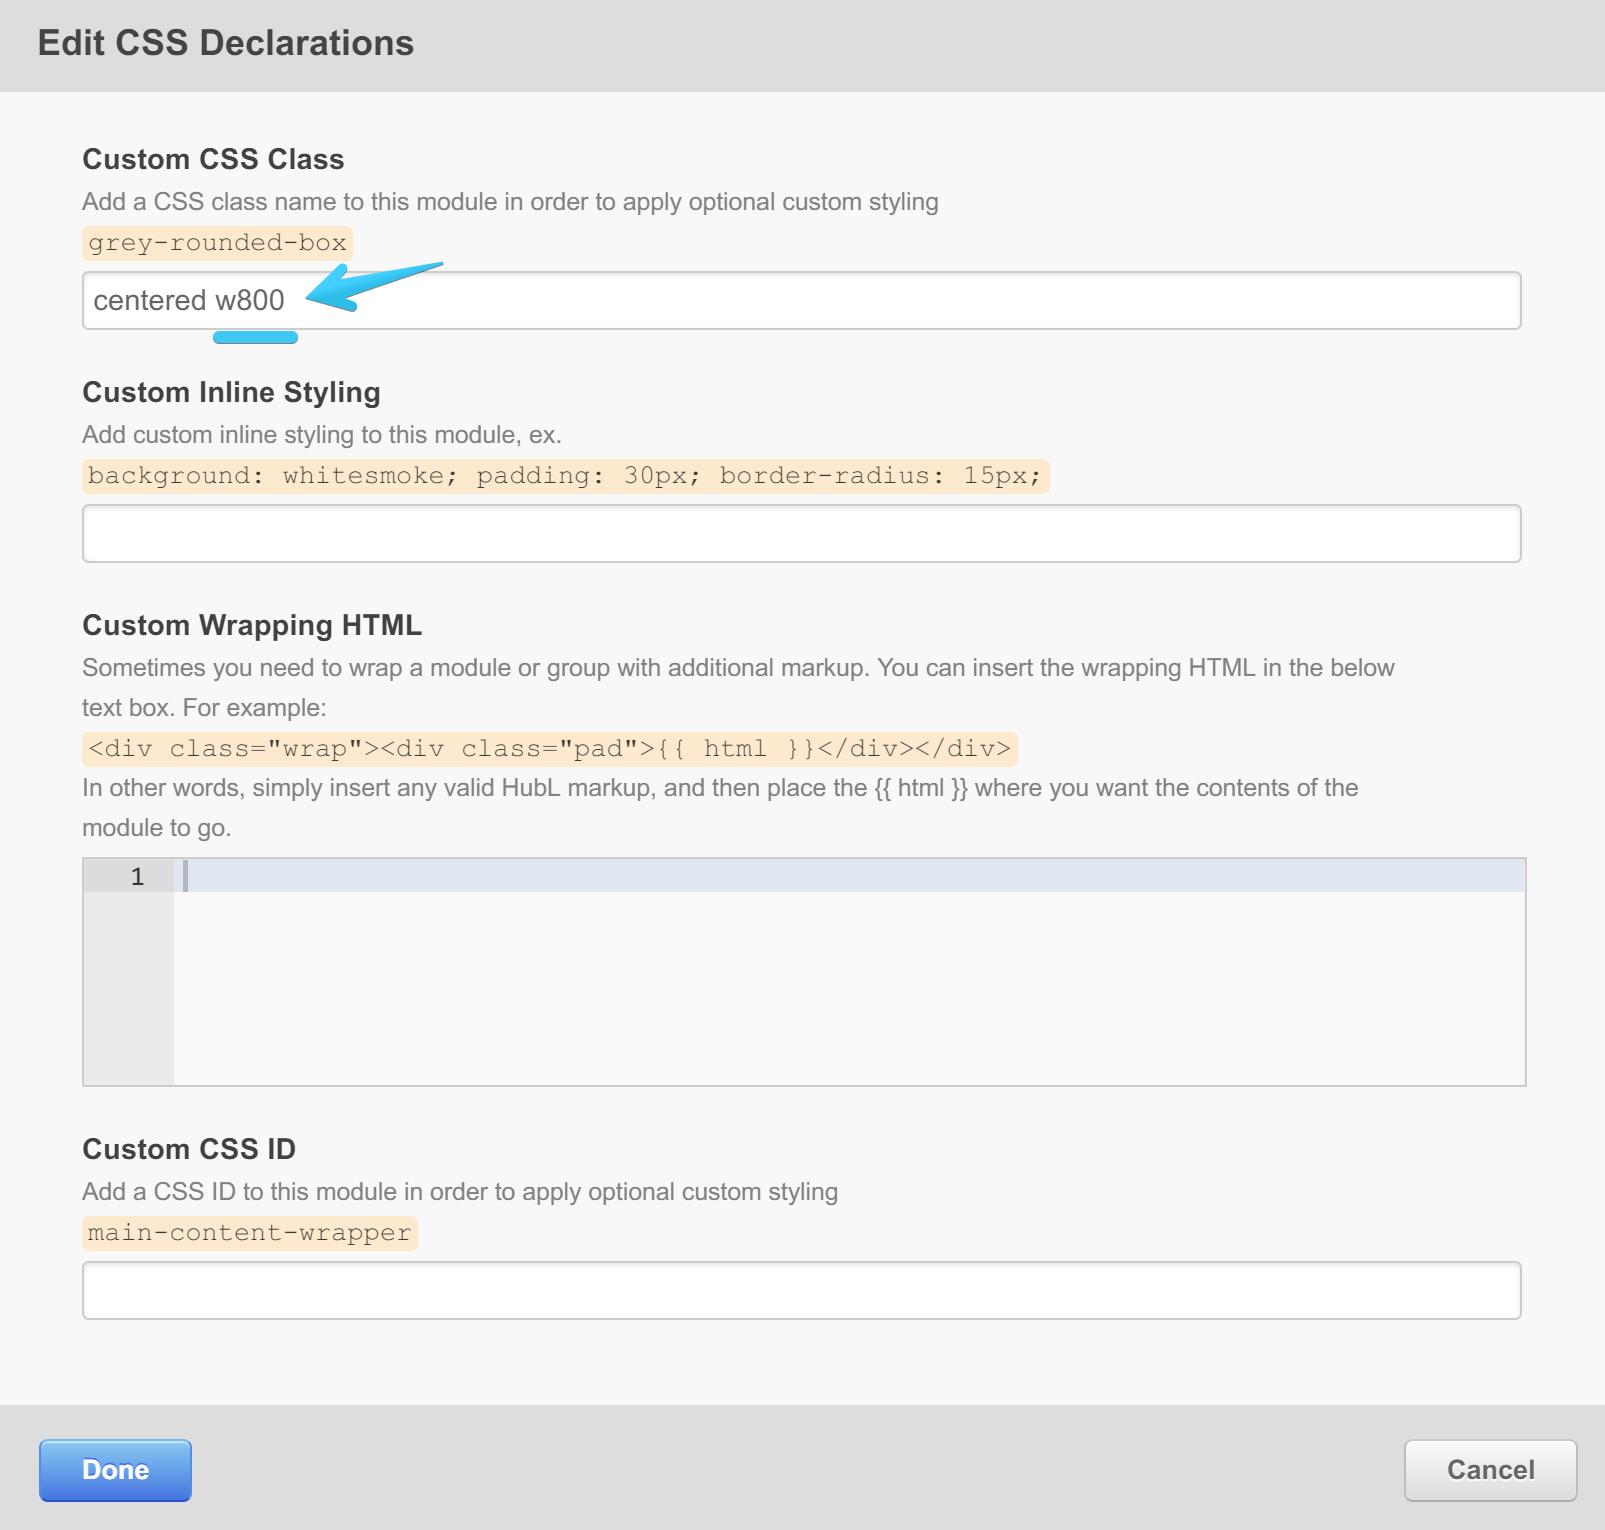Click the Custom Wrapping HTML heading

(252, 625)
